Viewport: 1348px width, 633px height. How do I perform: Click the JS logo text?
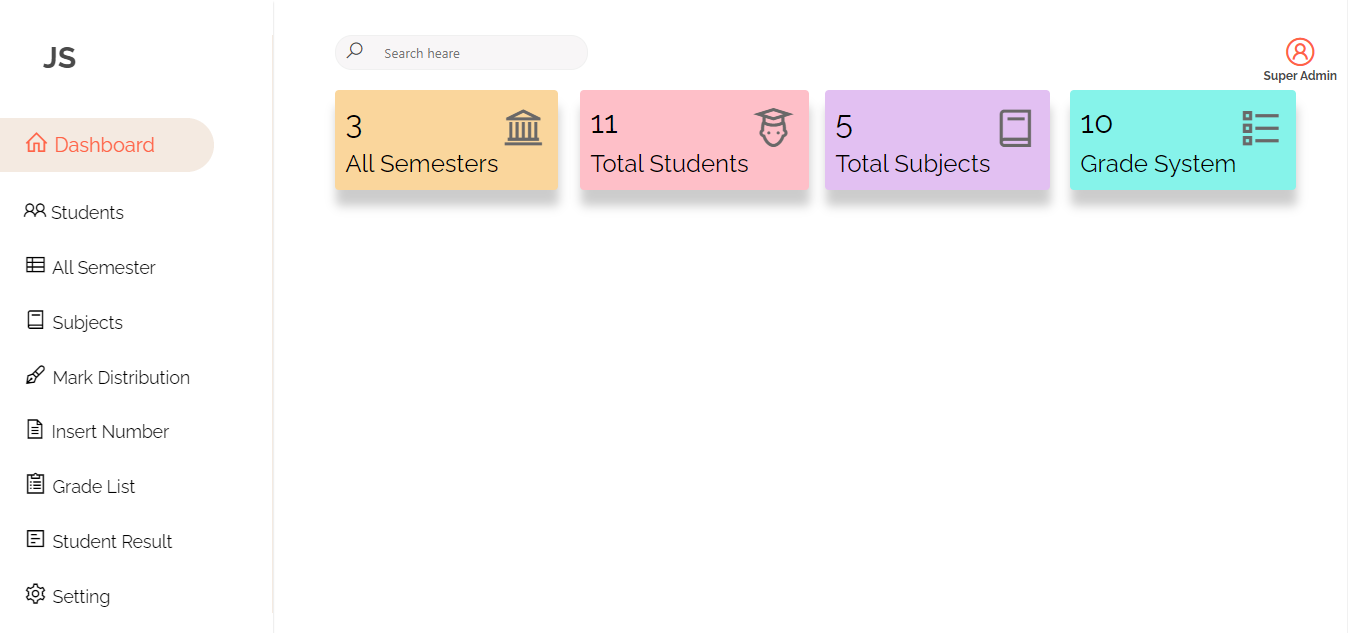click(59, 58)
